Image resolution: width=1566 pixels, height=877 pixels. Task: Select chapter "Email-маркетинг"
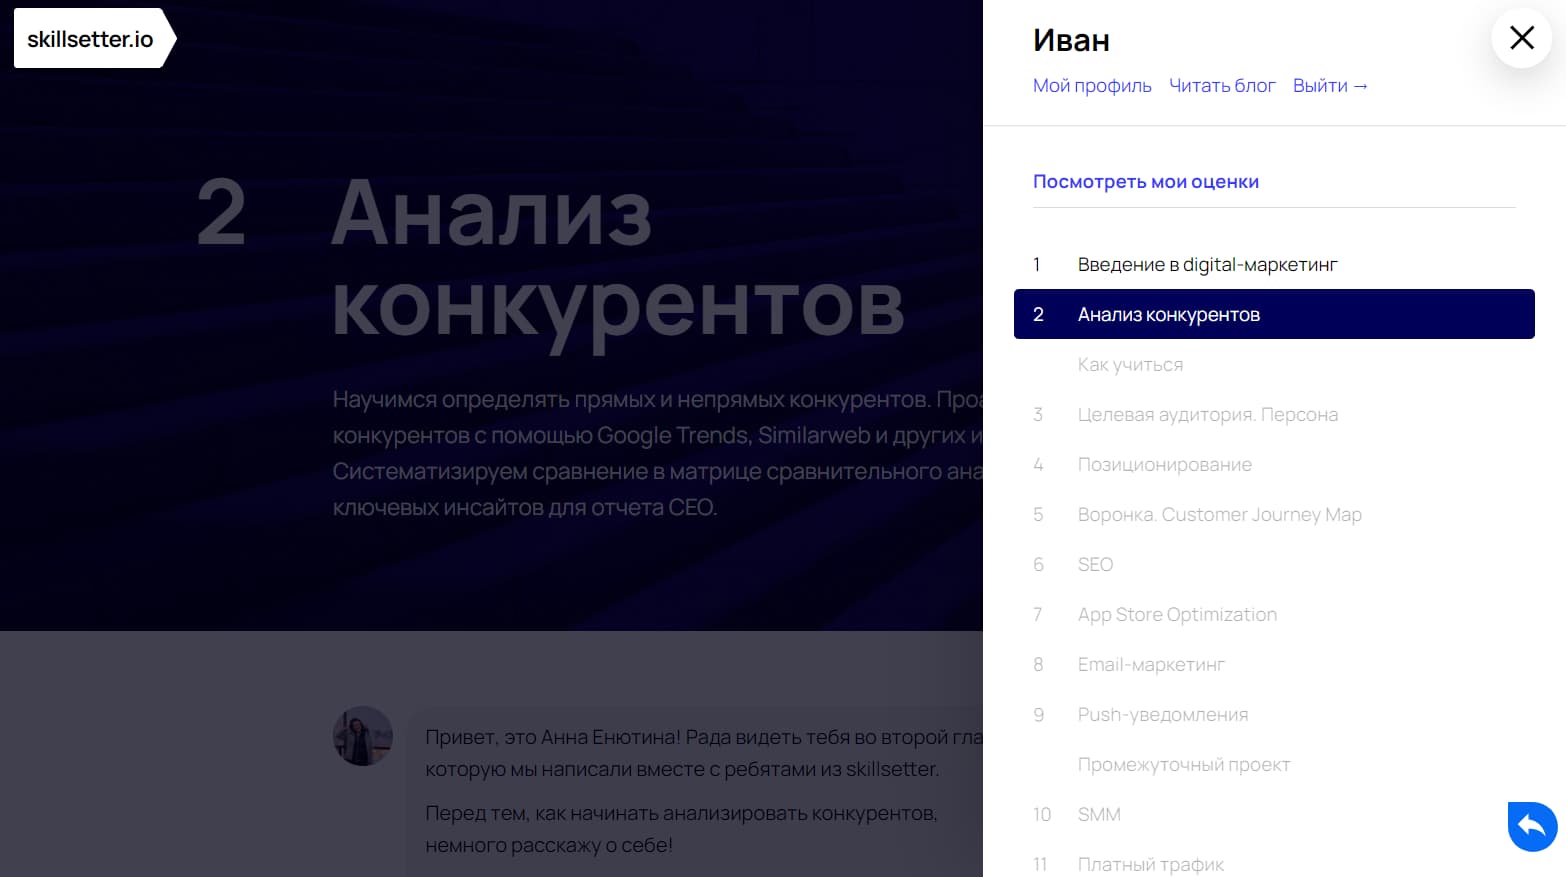coord(1151,664)
